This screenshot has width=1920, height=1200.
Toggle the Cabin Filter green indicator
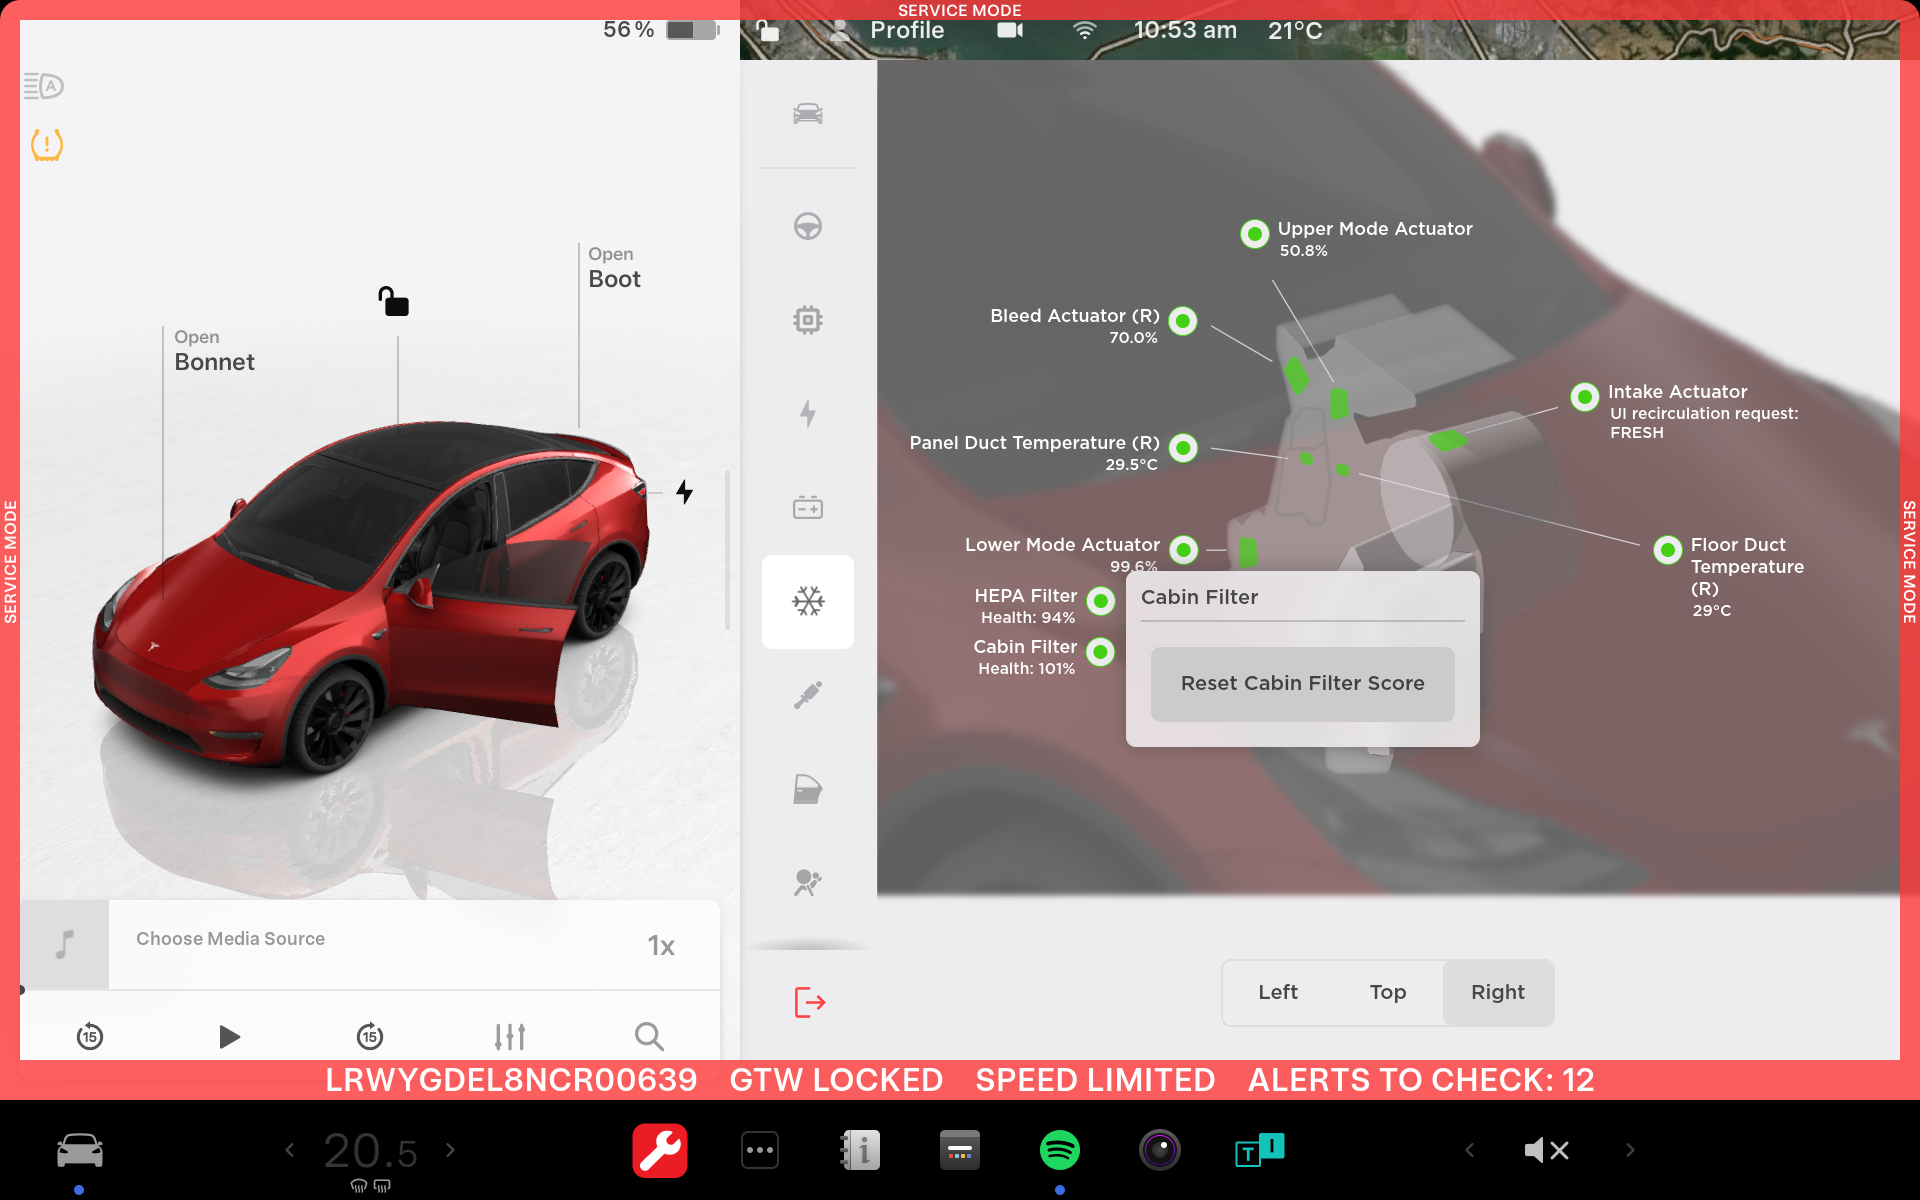point(1101,653)
